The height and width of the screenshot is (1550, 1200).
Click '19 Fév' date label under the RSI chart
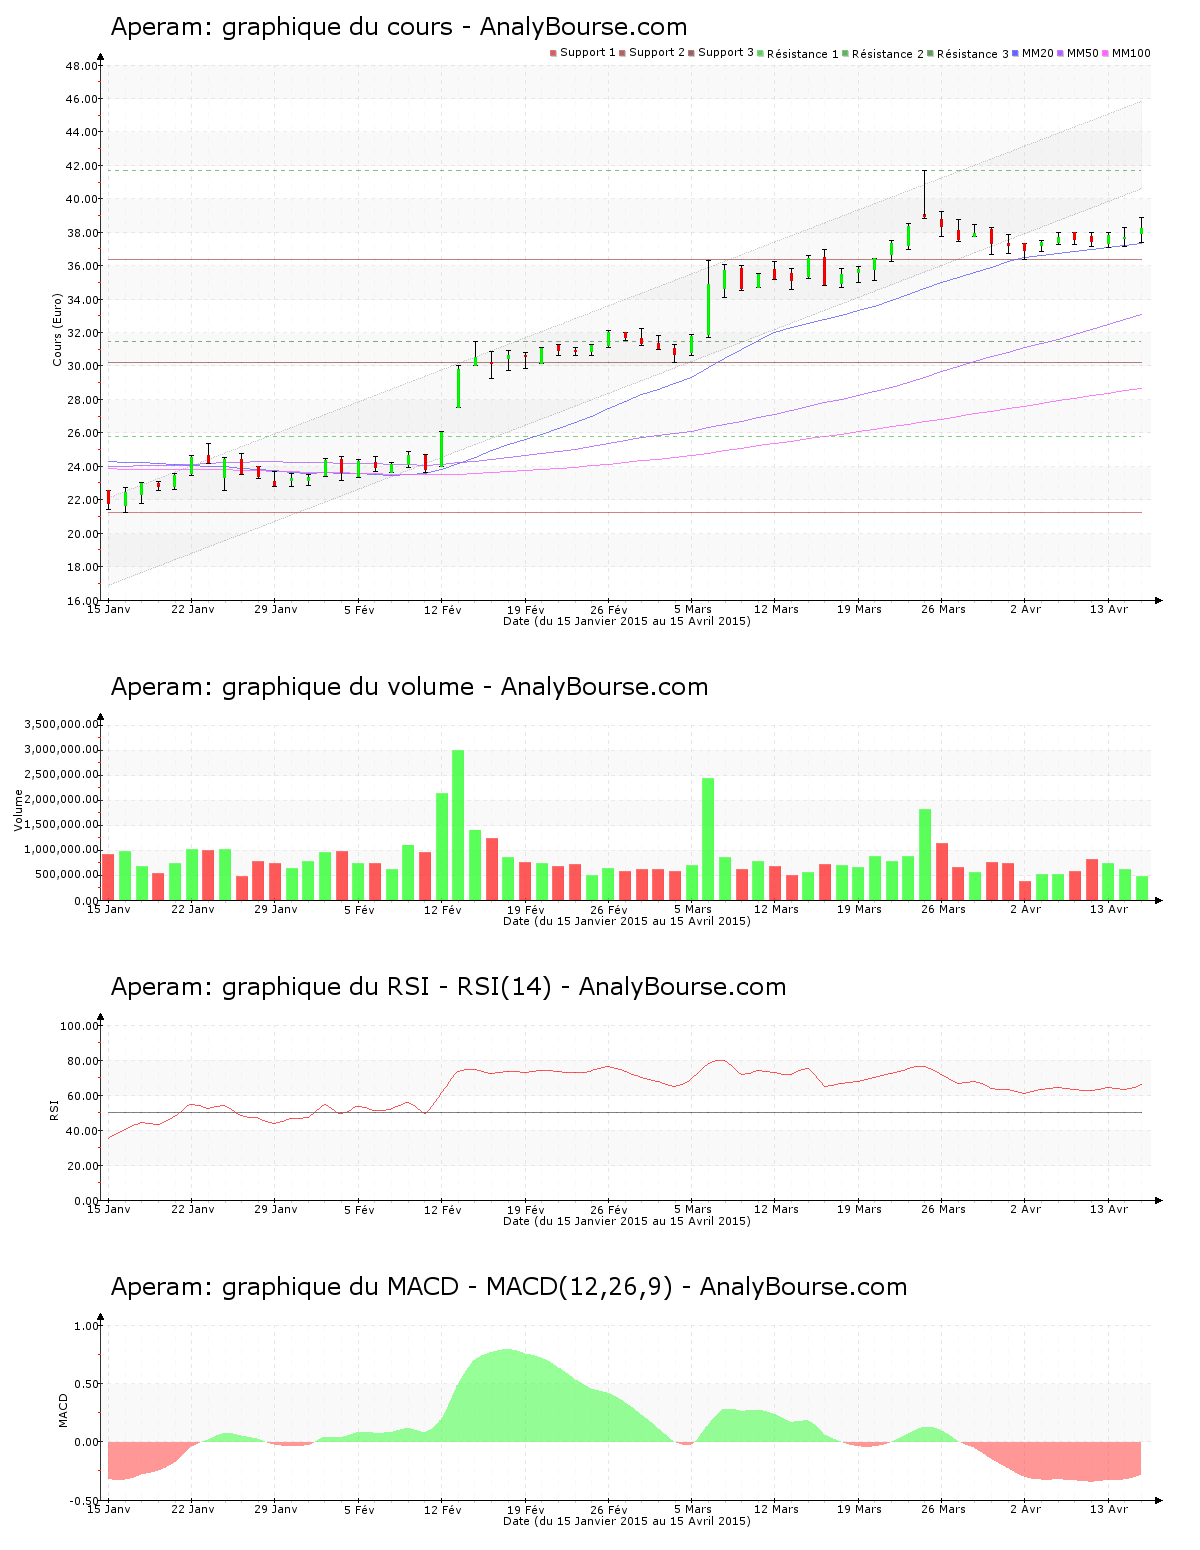point(526,1209)
